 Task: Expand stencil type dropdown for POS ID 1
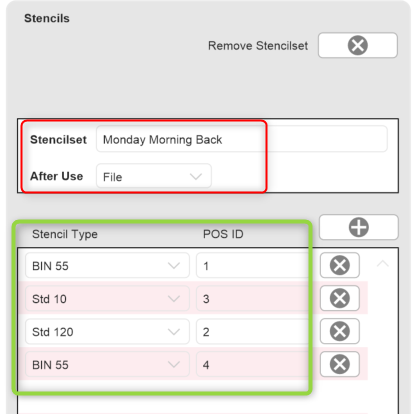pos(107,265)
